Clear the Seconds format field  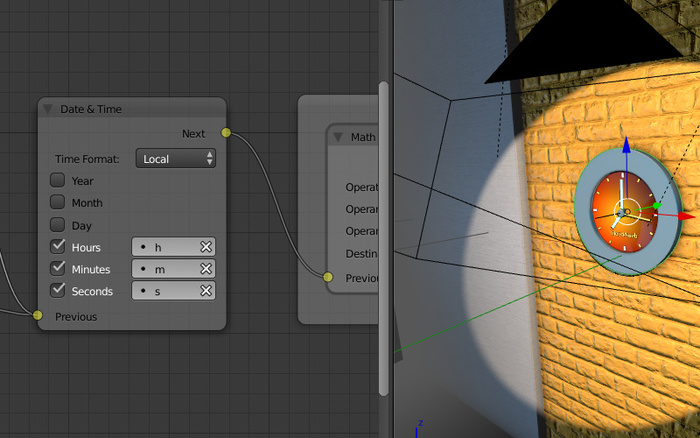206,291
